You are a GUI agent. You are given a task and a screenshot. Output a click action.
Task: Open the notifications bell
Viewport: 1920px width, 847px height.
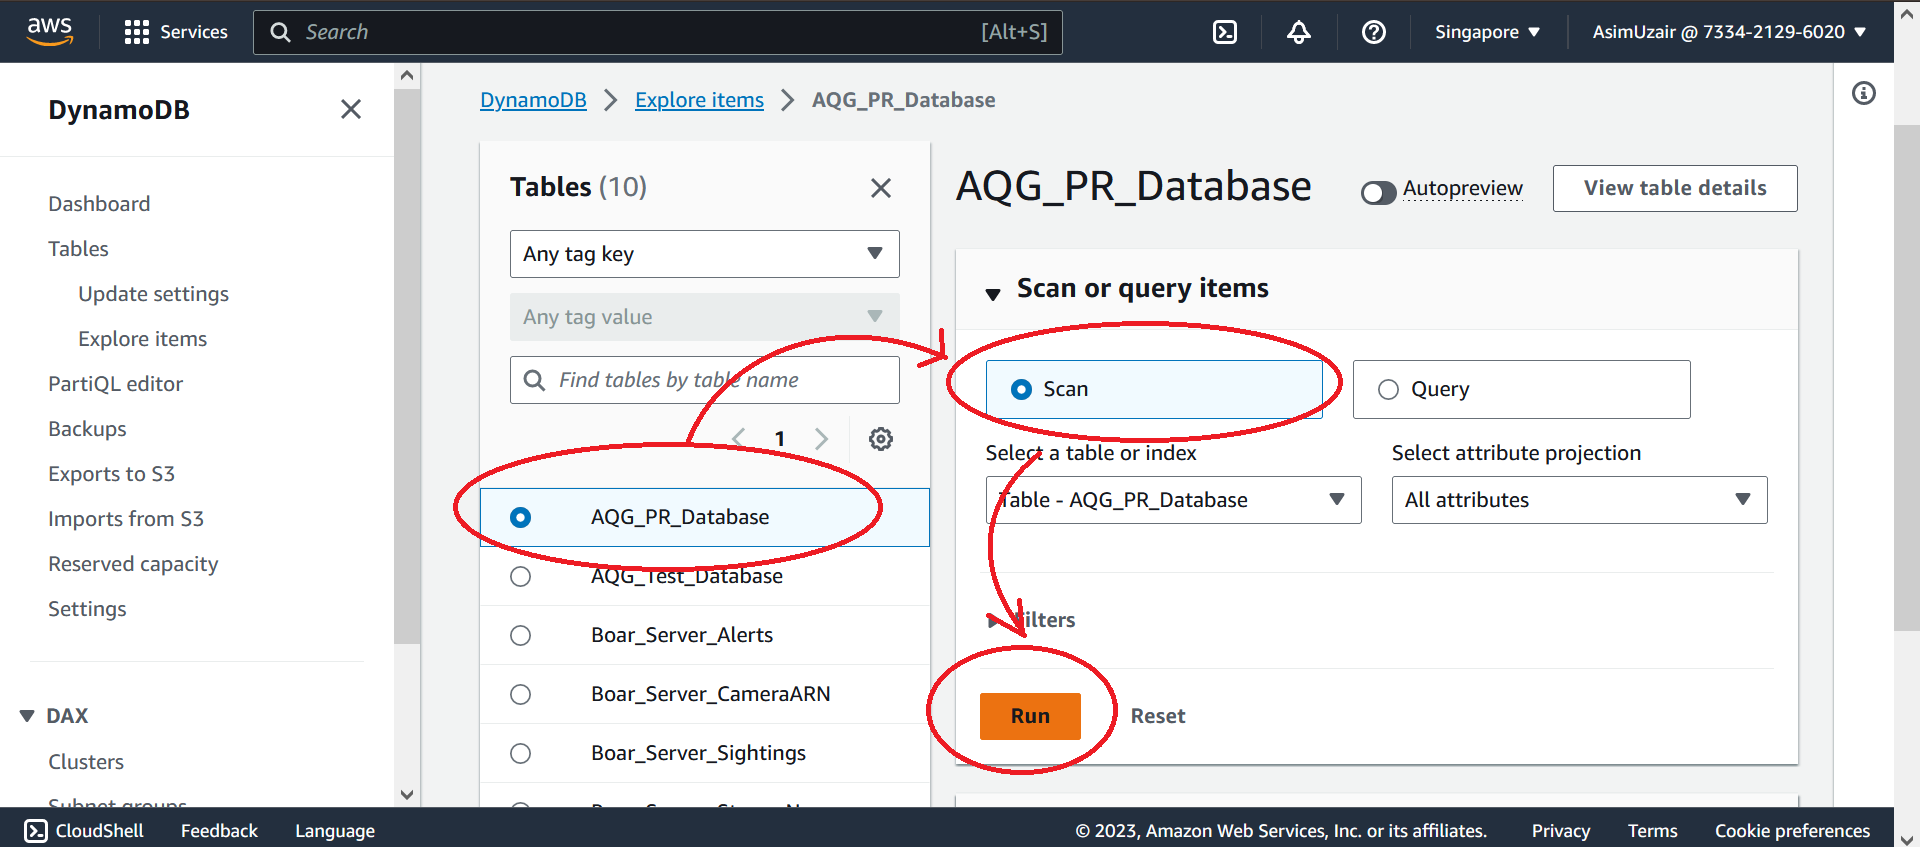pyautogui.click(x=1299, y=32)
